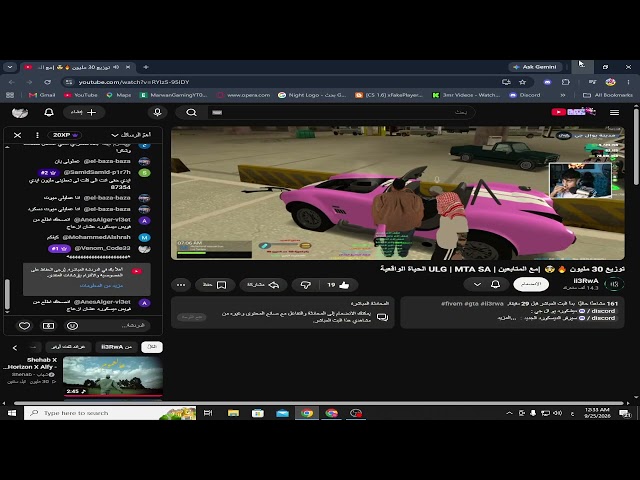This screenshot has width=640, height=480.
Task: Click the YouTube notifications bell in header
Action: (49, 112)
